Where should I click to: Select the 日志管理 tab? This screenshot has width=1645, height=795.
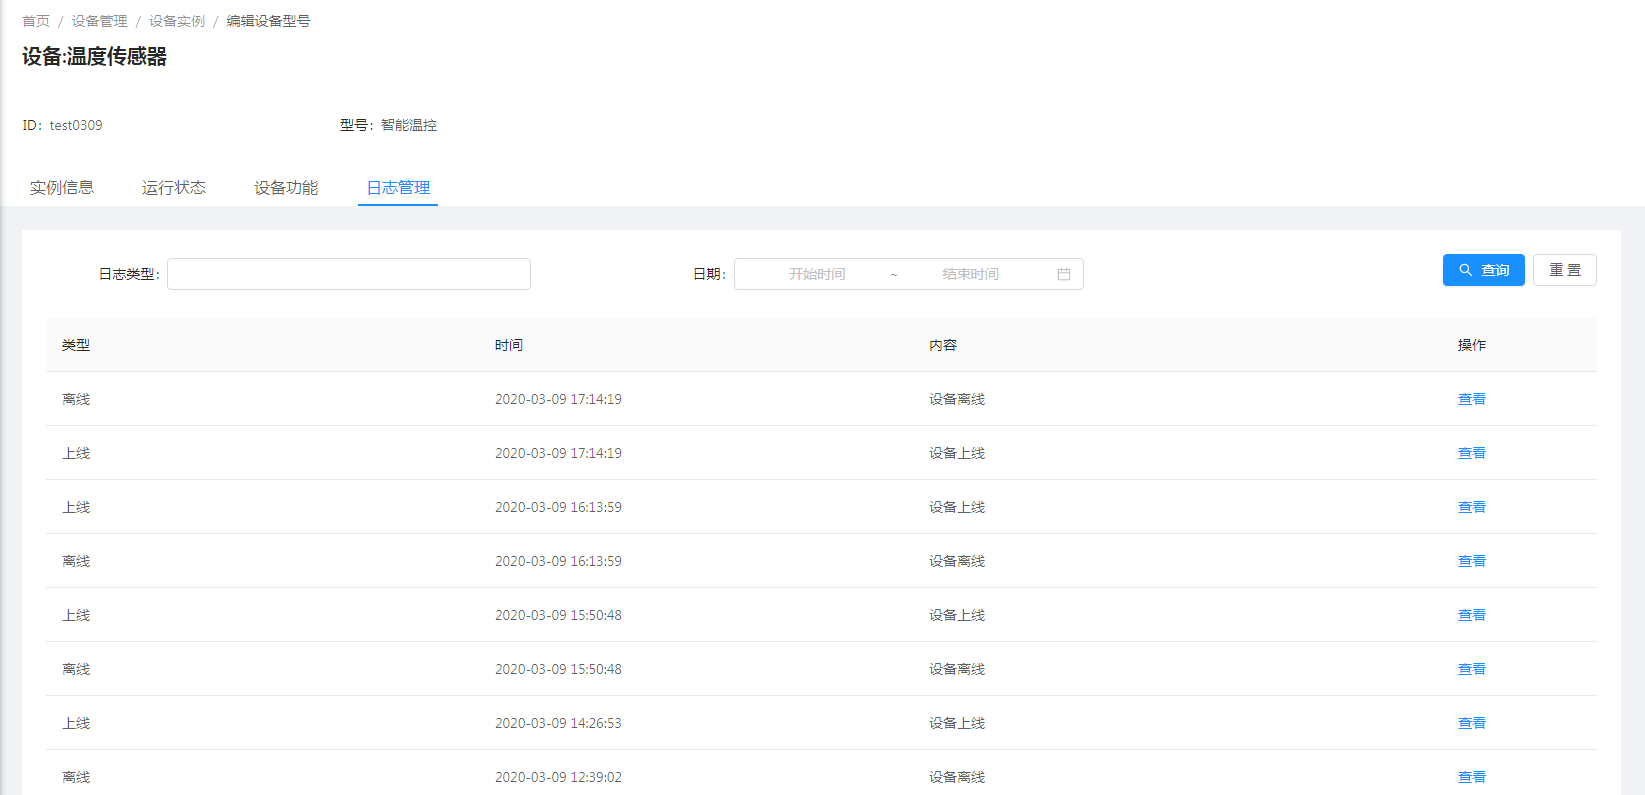pos(398,188)
